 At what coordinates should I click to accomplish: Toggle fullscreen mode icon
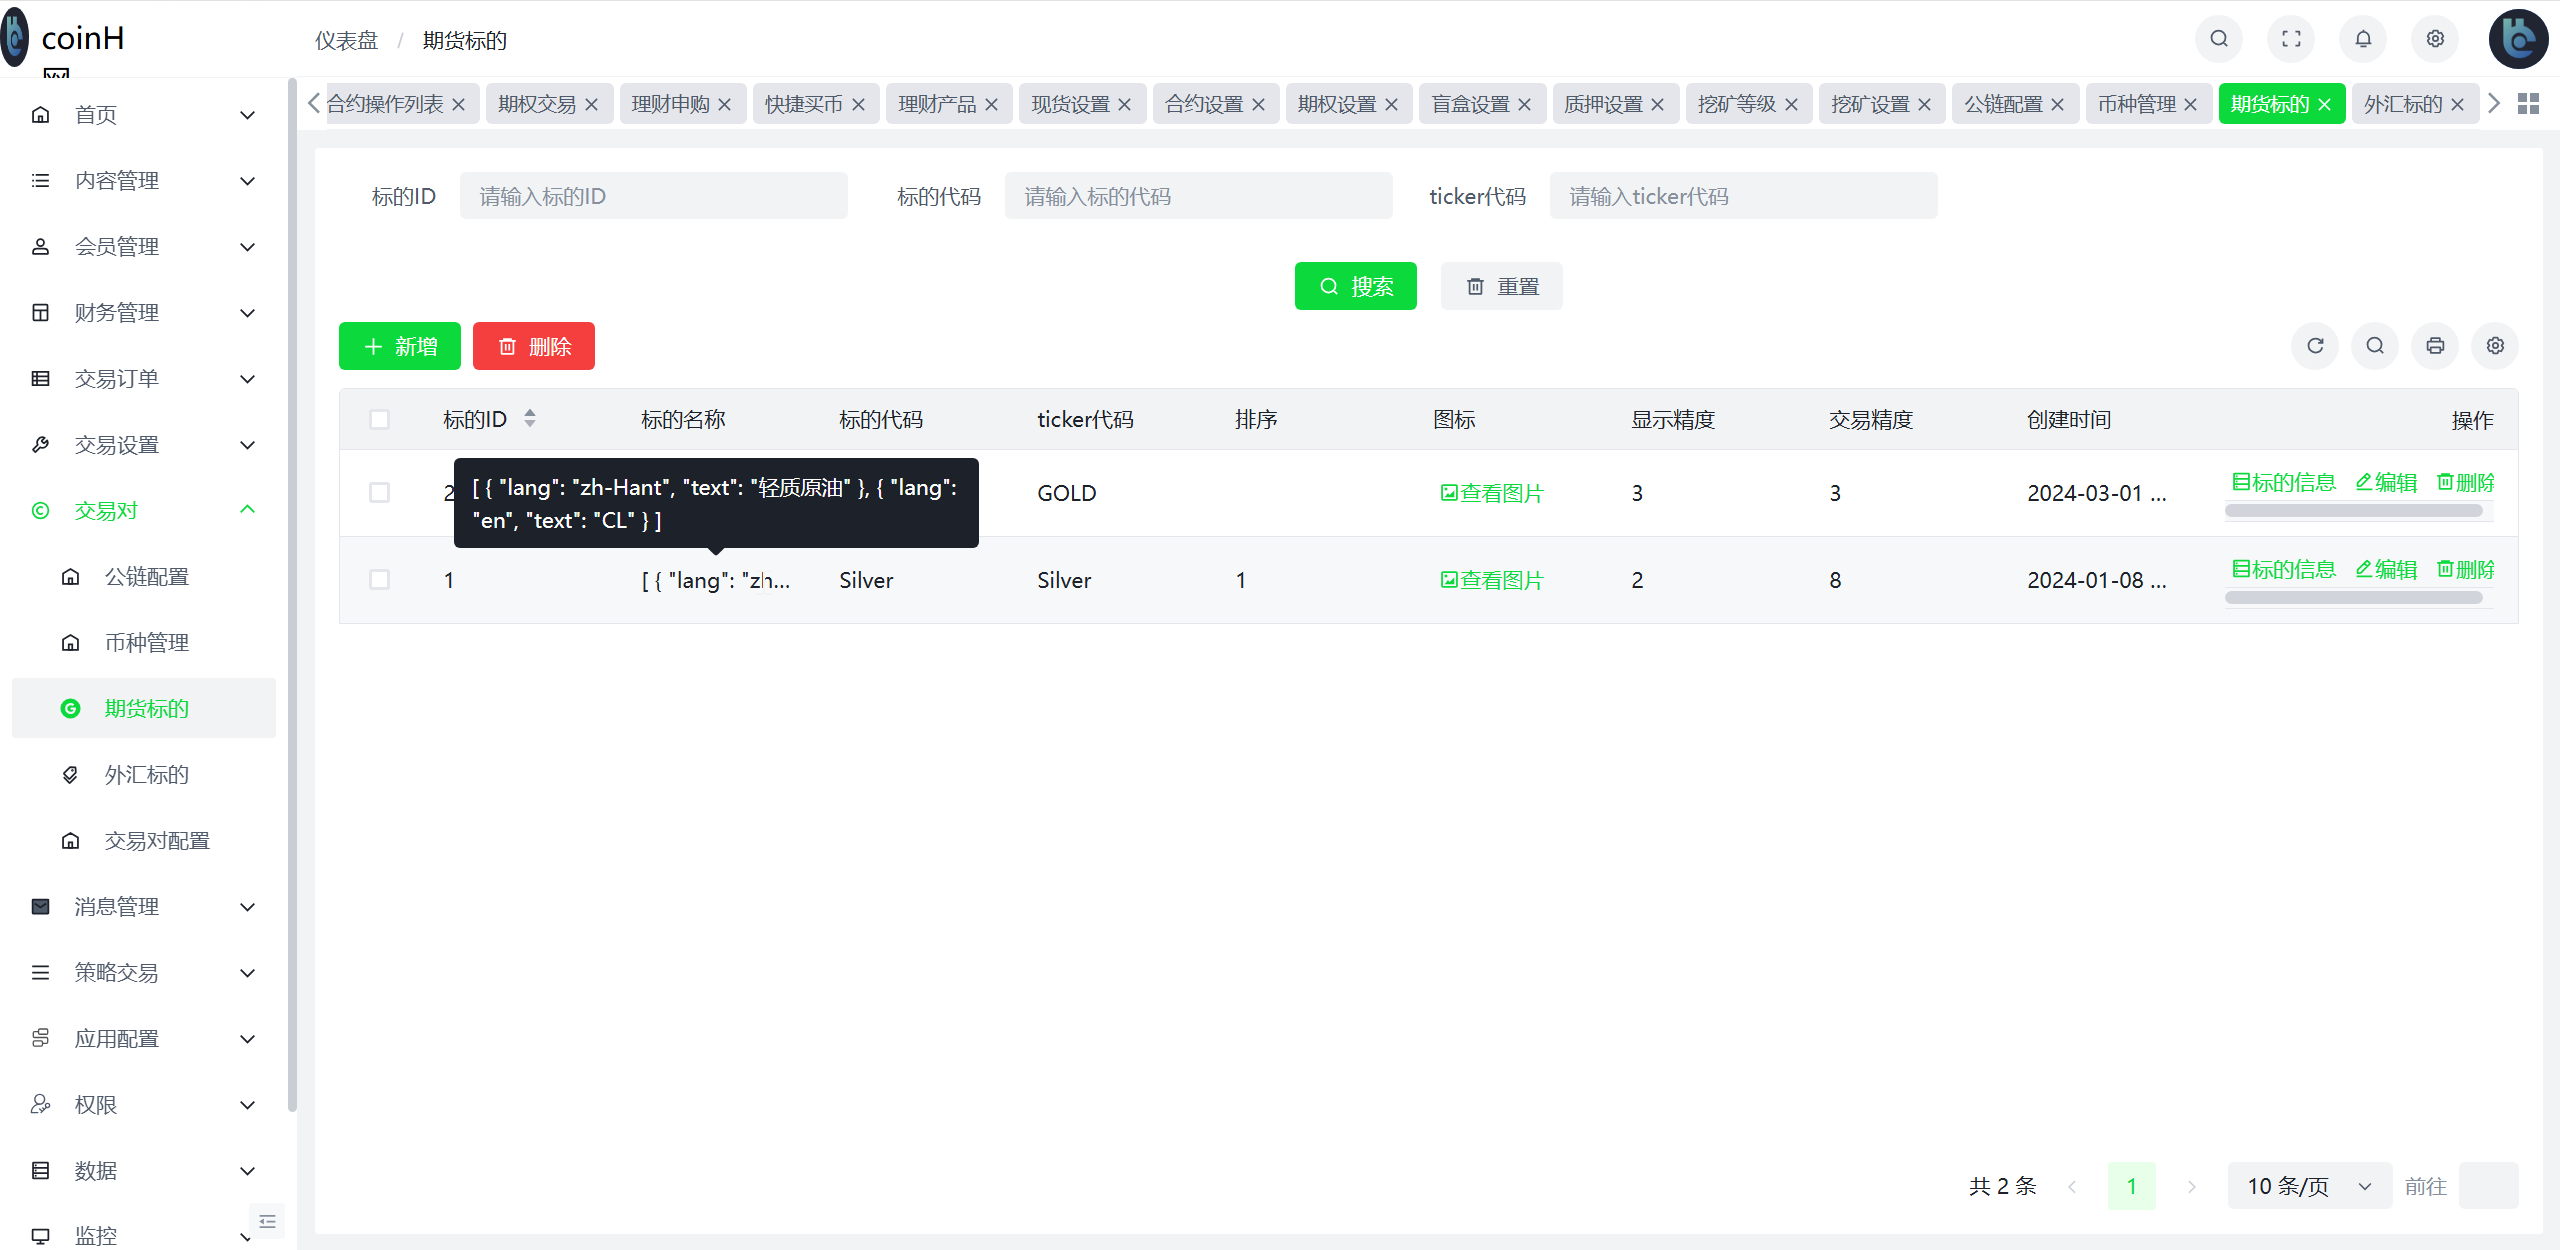point(2291,39)
